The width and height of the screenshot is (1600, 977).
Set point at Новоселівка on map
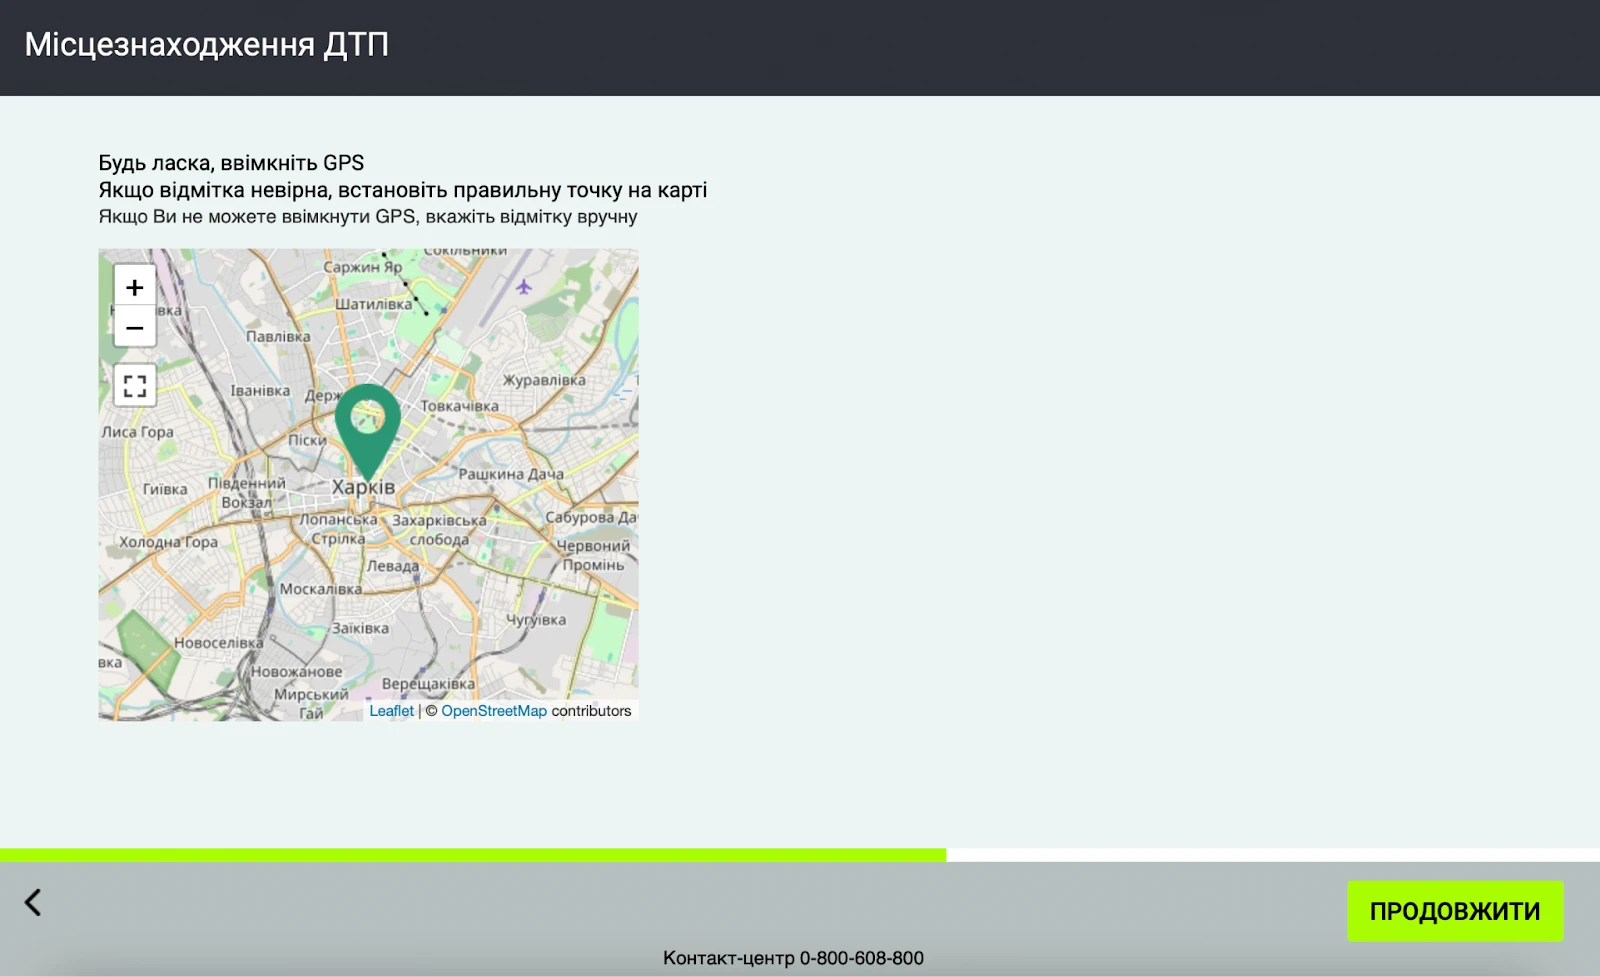(218, 643)
